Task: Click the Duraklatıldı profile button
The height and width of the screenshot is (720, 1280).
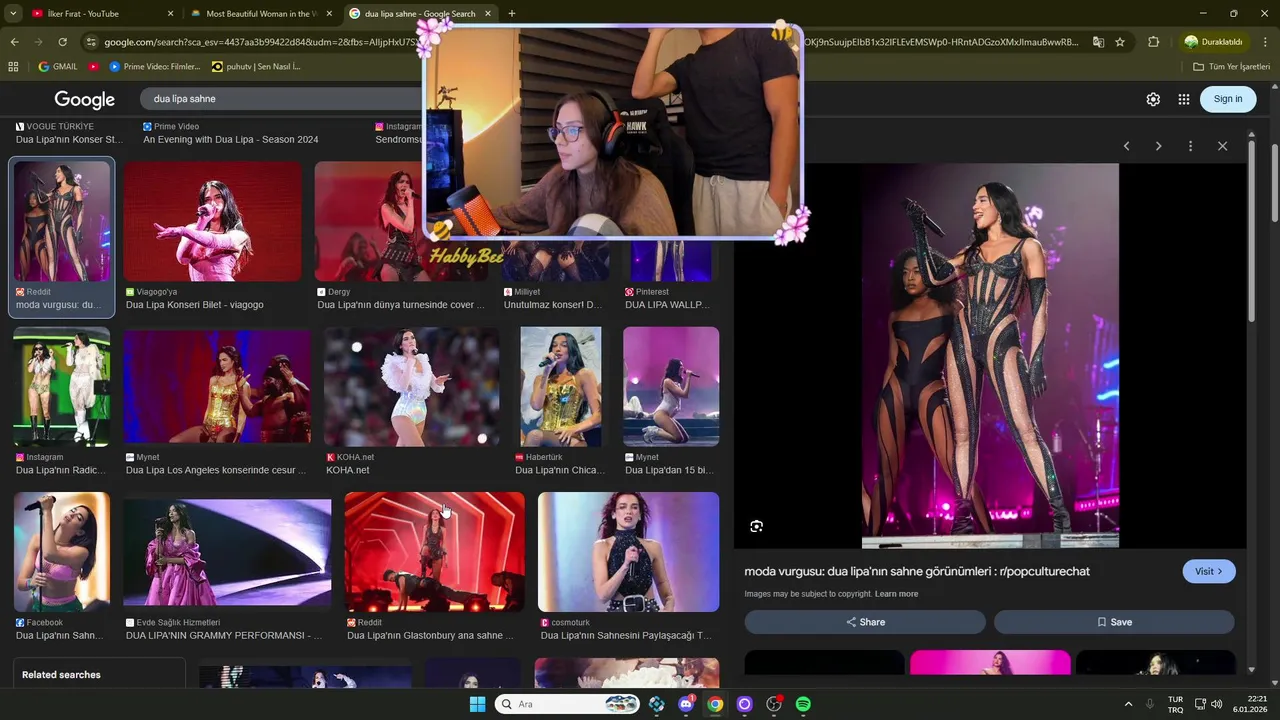Action: (x=1214, y=42)
